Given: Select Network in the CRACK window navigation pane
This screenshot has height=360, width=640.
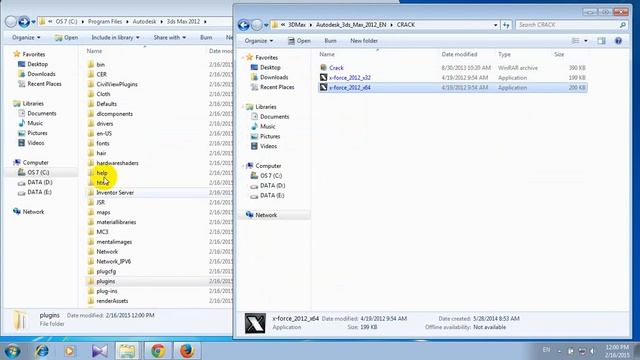Looking at the screenshot, I should coord(266,215).
